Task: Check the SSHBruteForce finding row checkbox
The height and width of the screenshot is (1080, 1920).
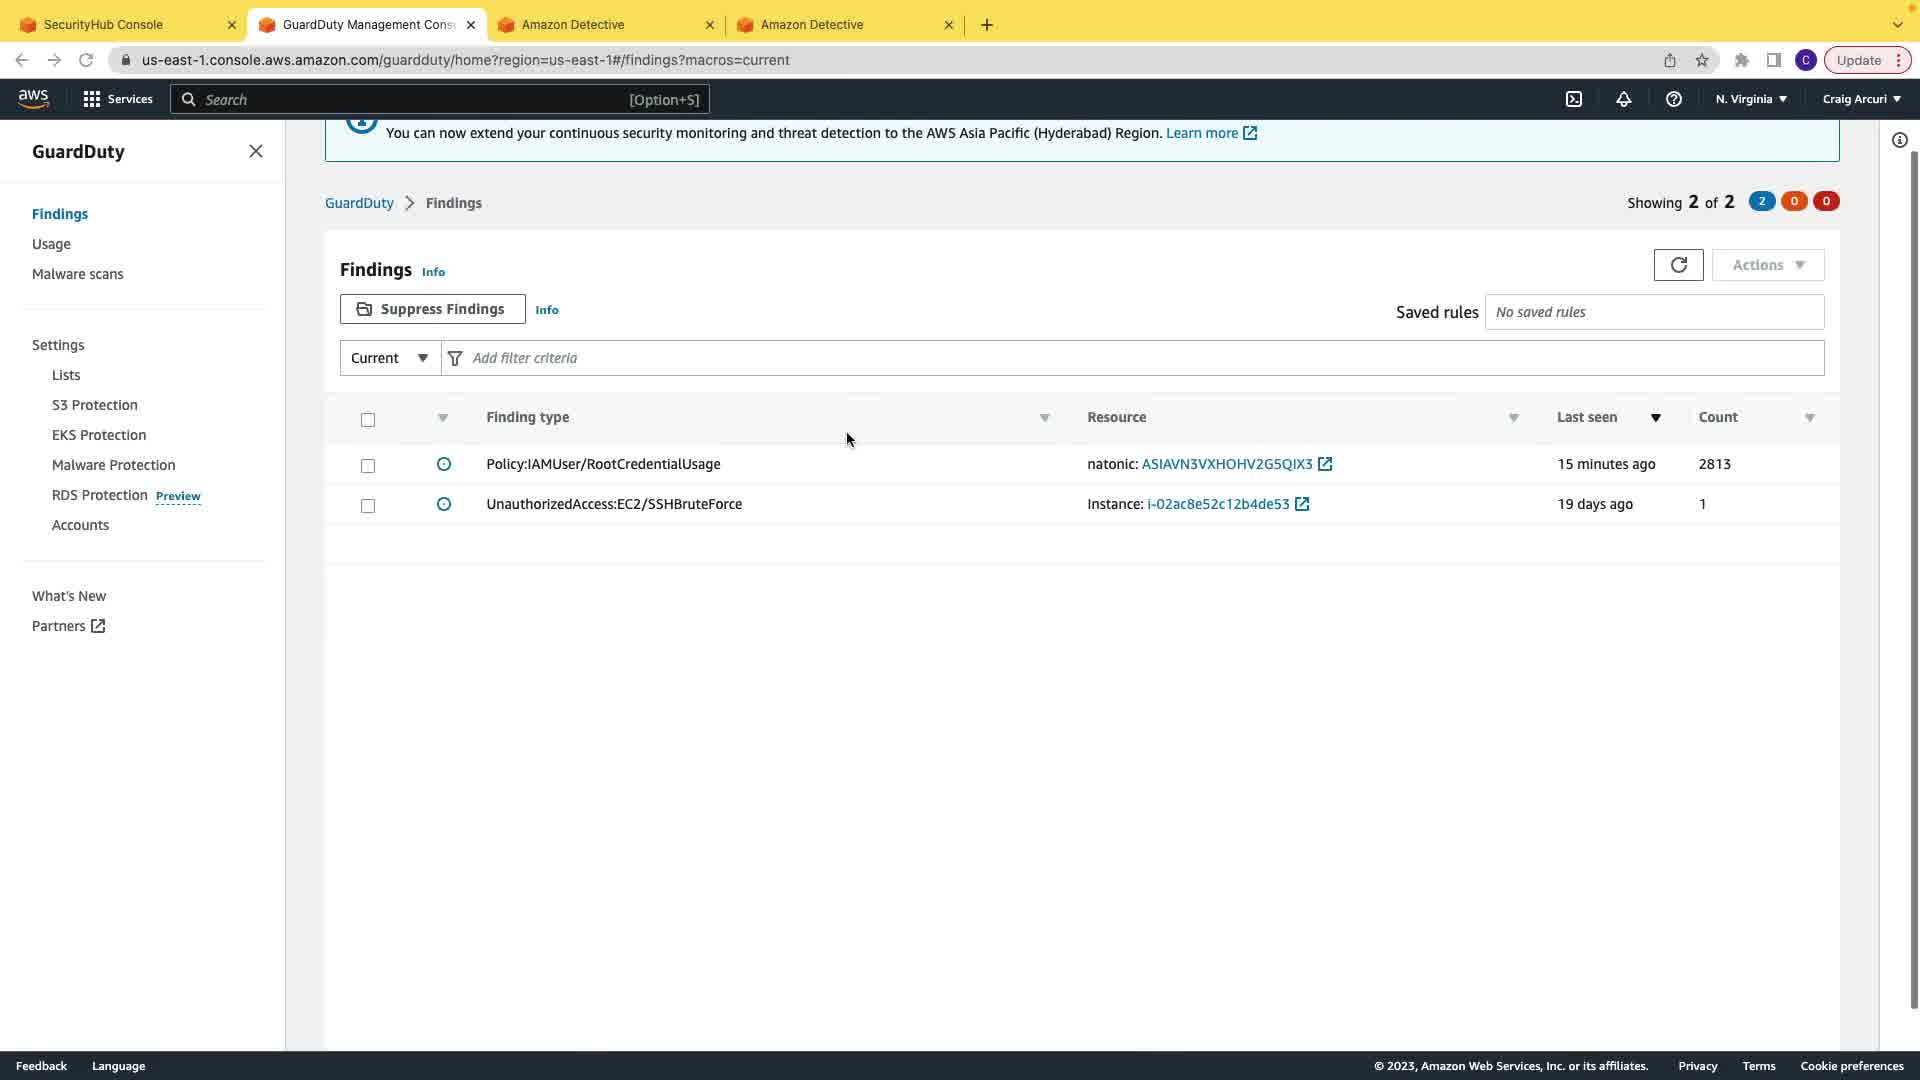Action: point(368,505)
